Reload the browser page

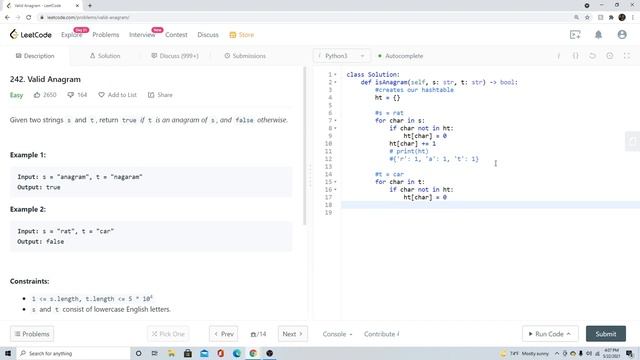point(29,17)
